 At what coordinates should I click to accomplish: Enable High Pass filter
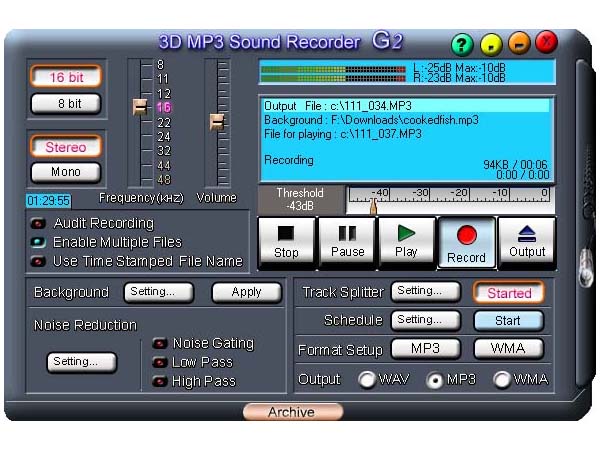160,381
